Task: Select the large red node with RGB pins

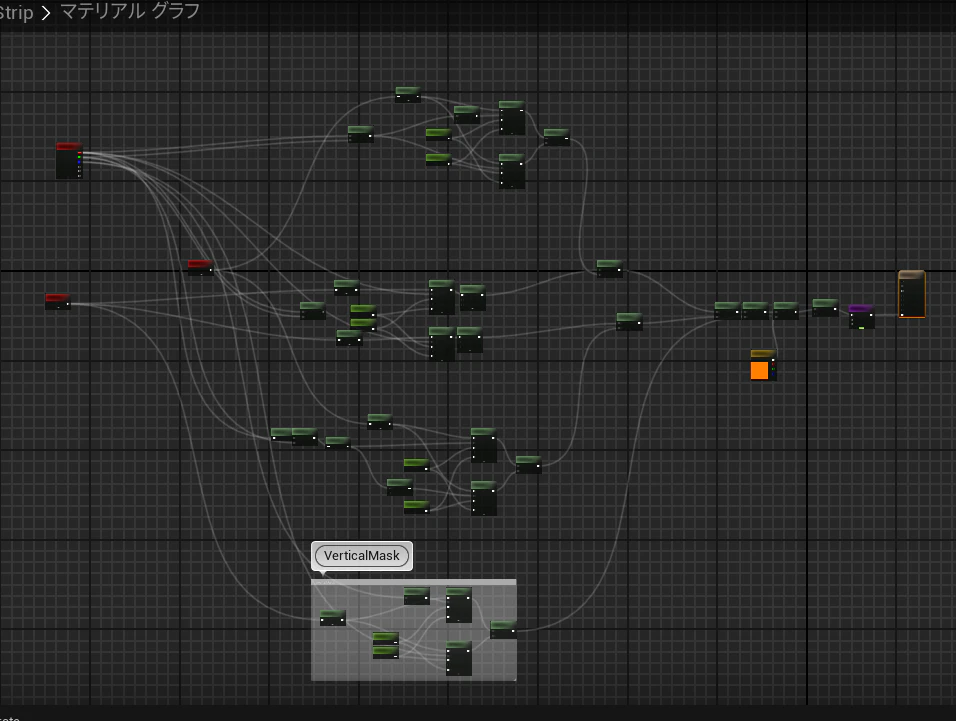Action: click(x=69, y=161)
